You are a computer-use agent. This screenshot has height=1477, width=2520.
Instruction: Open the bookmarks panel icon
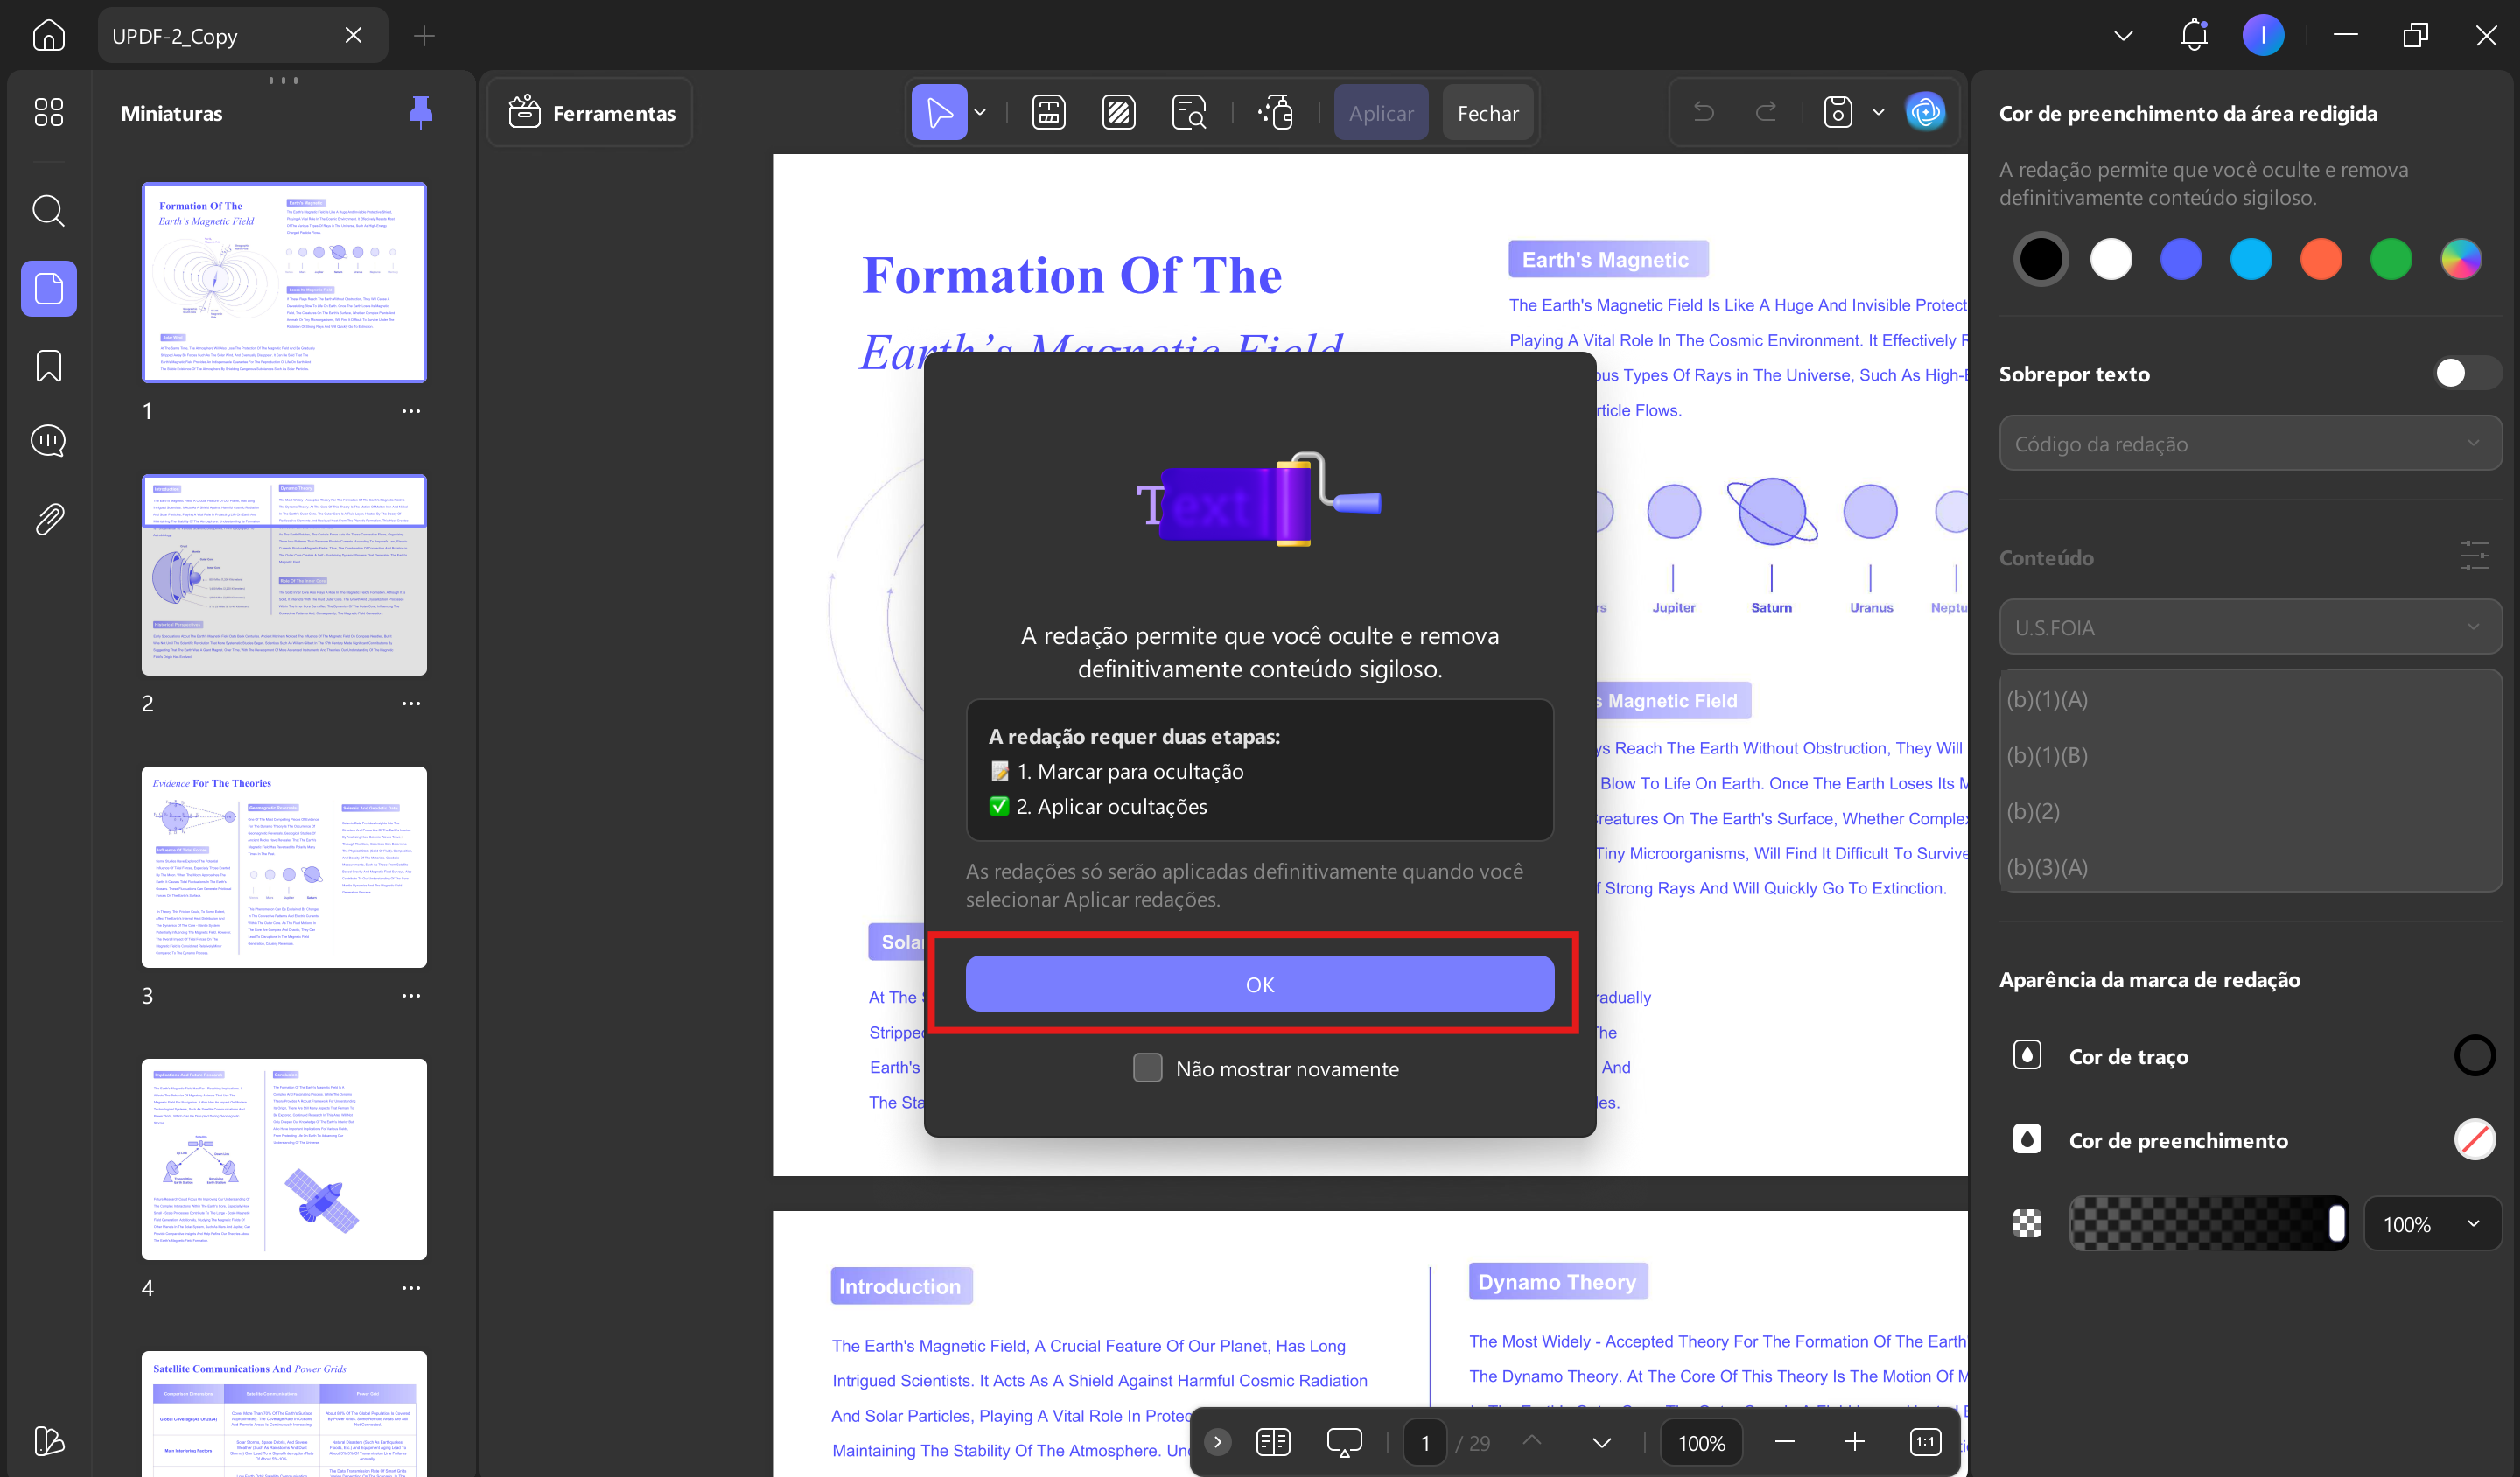pyautogui.click(x=48, y=366)
